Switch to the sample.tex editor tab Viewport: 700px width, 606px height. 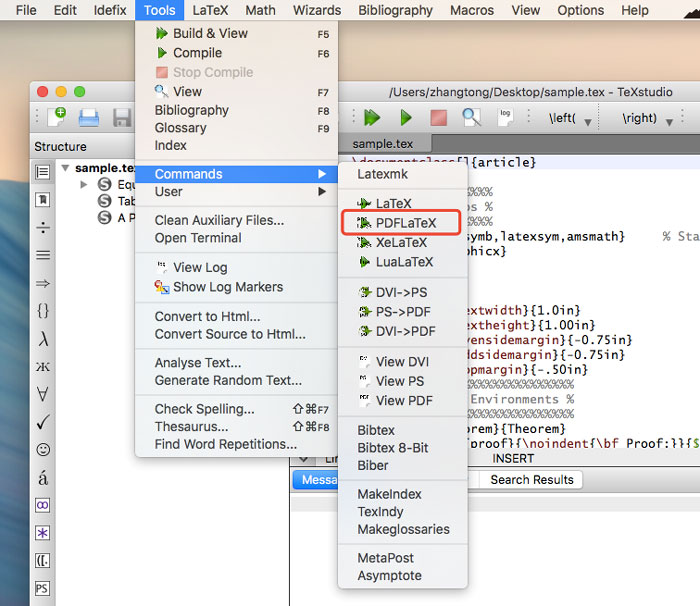coord(385,144)
